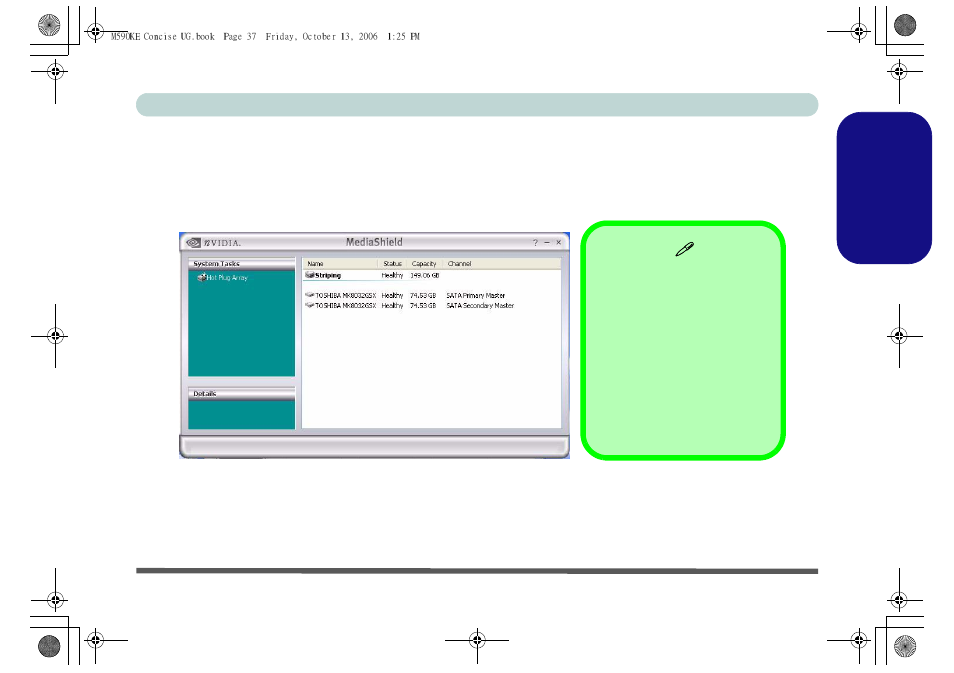This screenshot has height=673, width=954.
Task: Click 74.53 GB in SATA Secondary Master row
Action: pos(423,306)
